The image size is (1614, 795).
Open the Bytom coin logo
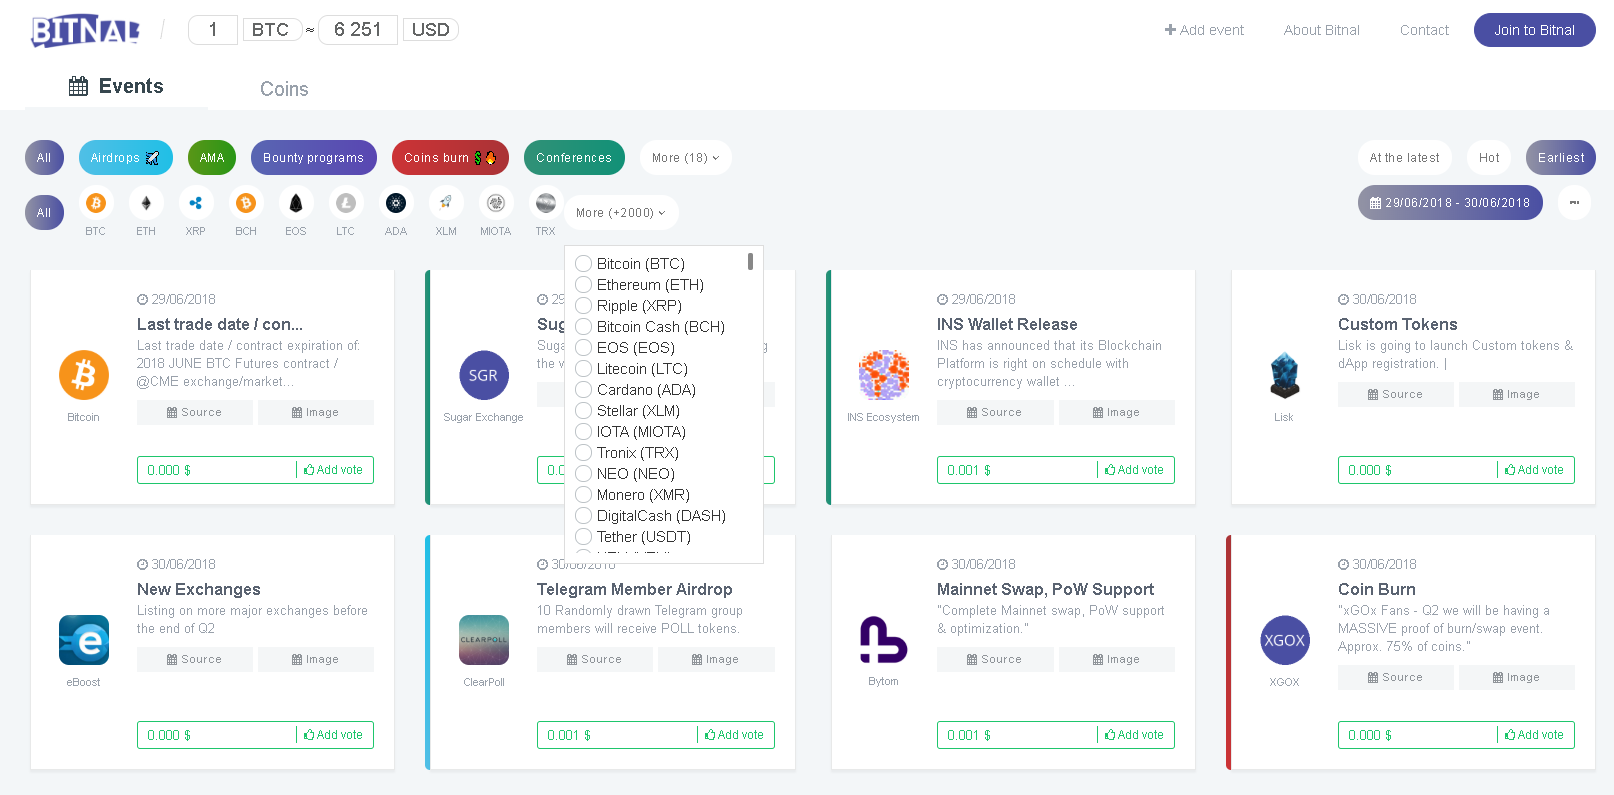tap(884, 640)
